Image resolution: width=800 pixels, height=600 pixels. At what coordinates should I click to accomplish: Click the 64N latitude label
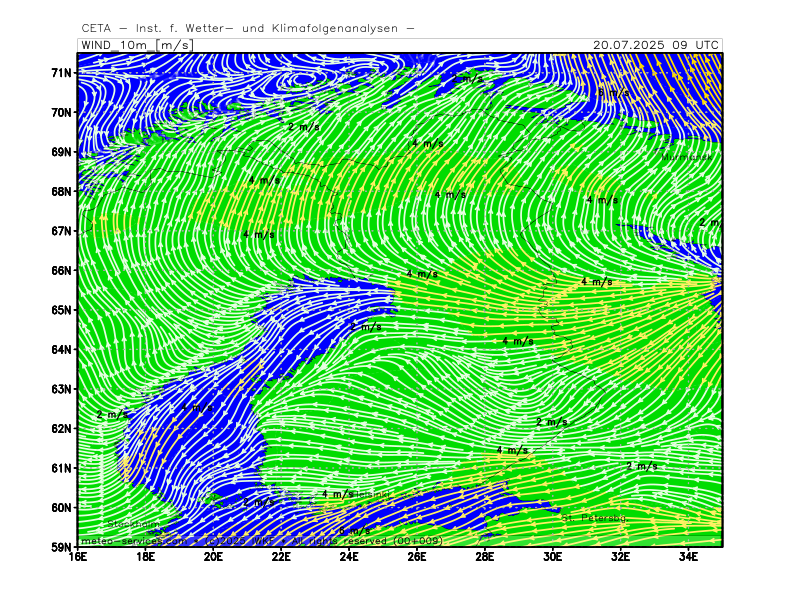62,349
